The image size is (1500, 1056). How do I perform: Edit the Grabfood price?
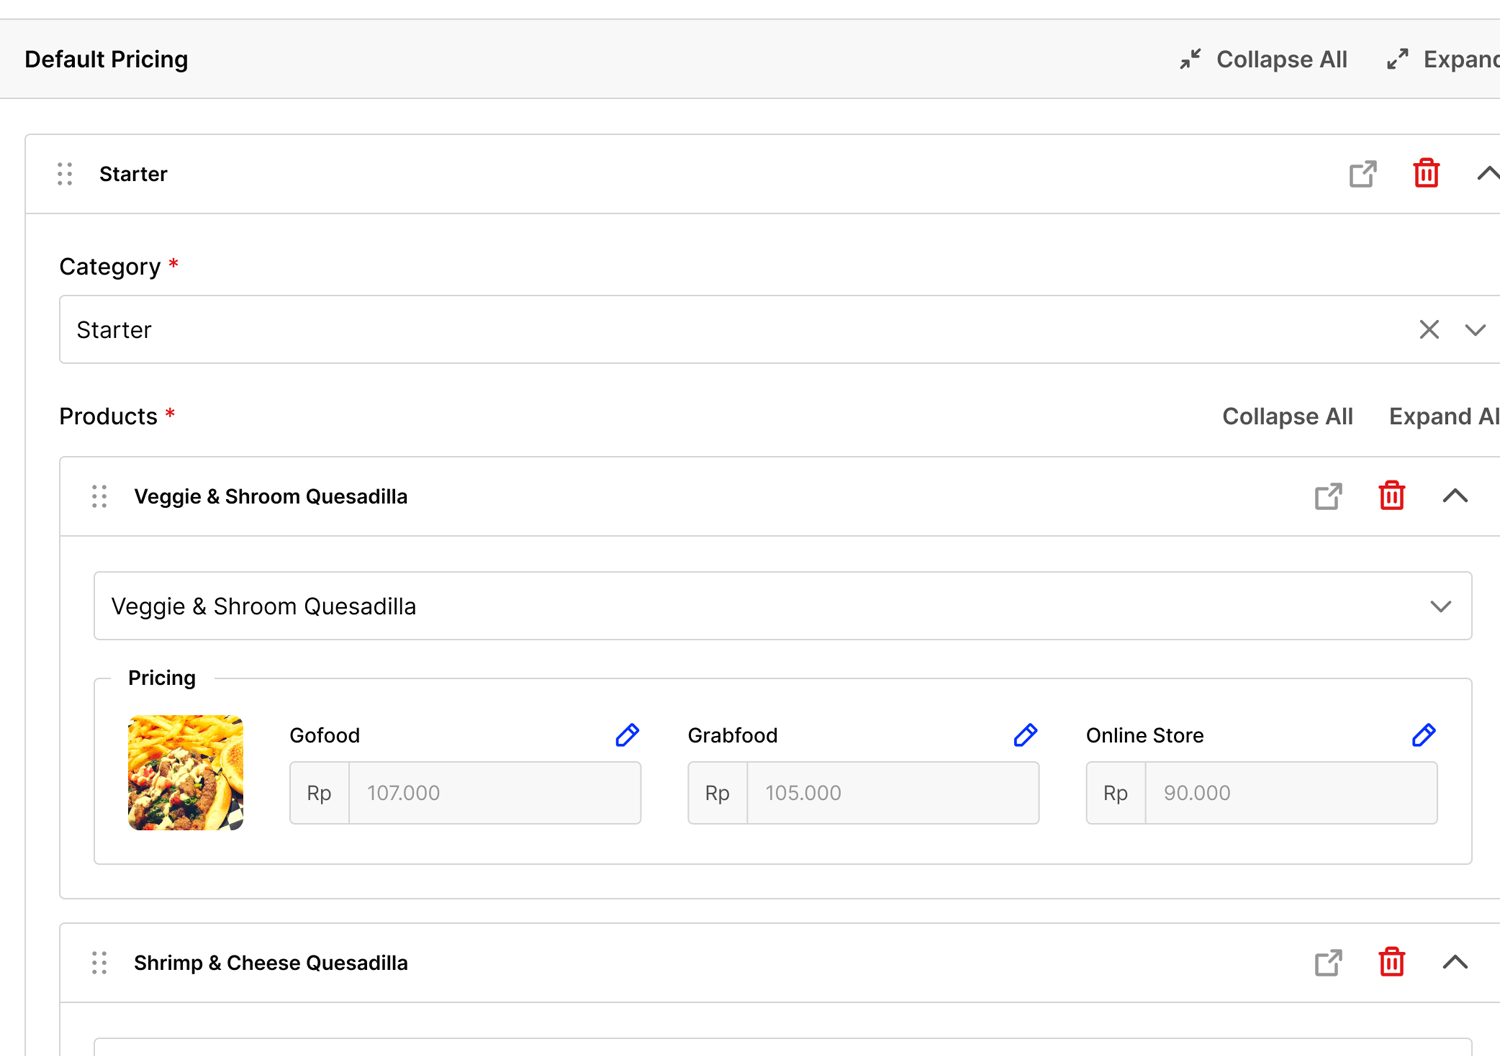pyautogui.click(x=1025, y=735)
